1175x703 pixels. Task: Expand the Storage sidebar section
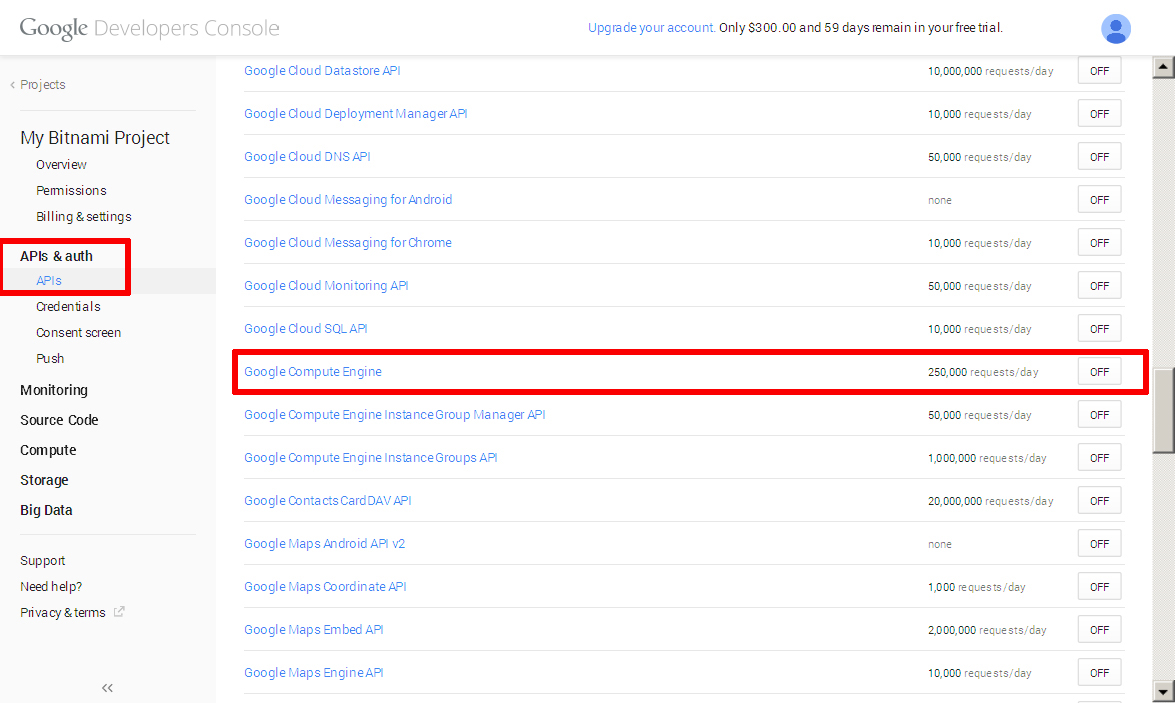pyautogui.click(x=44, y=480)
